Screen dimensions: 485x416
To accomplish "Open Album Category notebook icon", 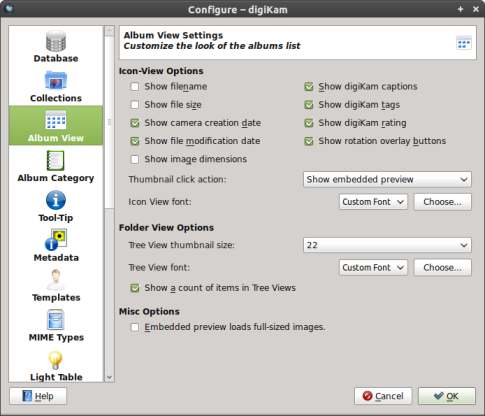I will [x=56, y=160].
